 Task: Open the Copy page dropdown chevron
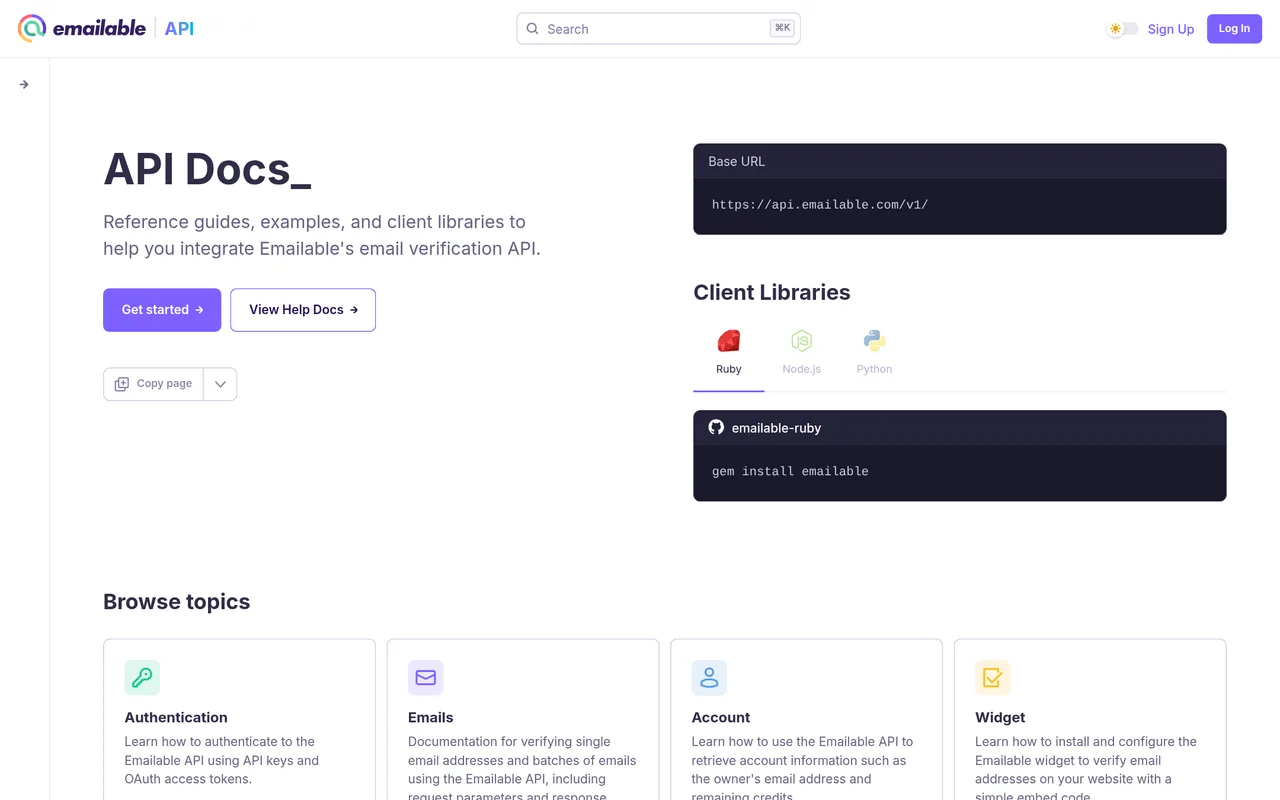coord(220,384)
